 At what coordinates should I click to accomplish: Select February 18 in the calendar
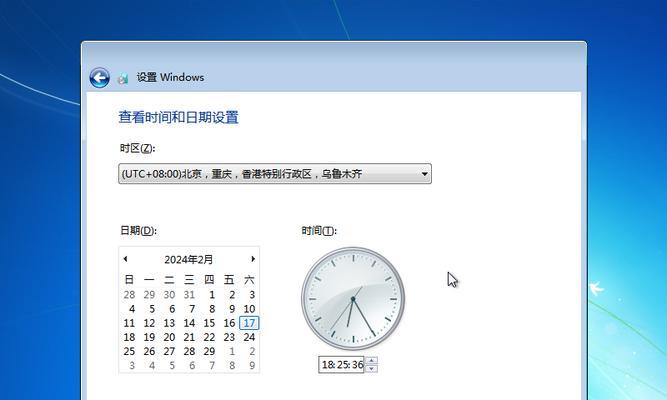[x=129, y=337]
